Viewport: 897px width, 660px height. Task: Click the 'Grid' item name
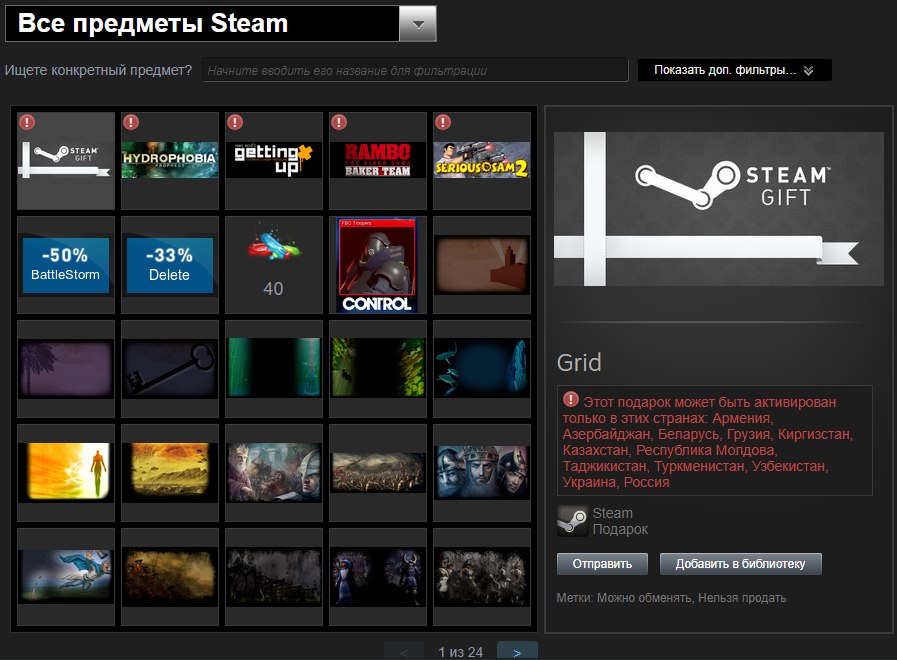pyautogui.click(x=579, y=363)
